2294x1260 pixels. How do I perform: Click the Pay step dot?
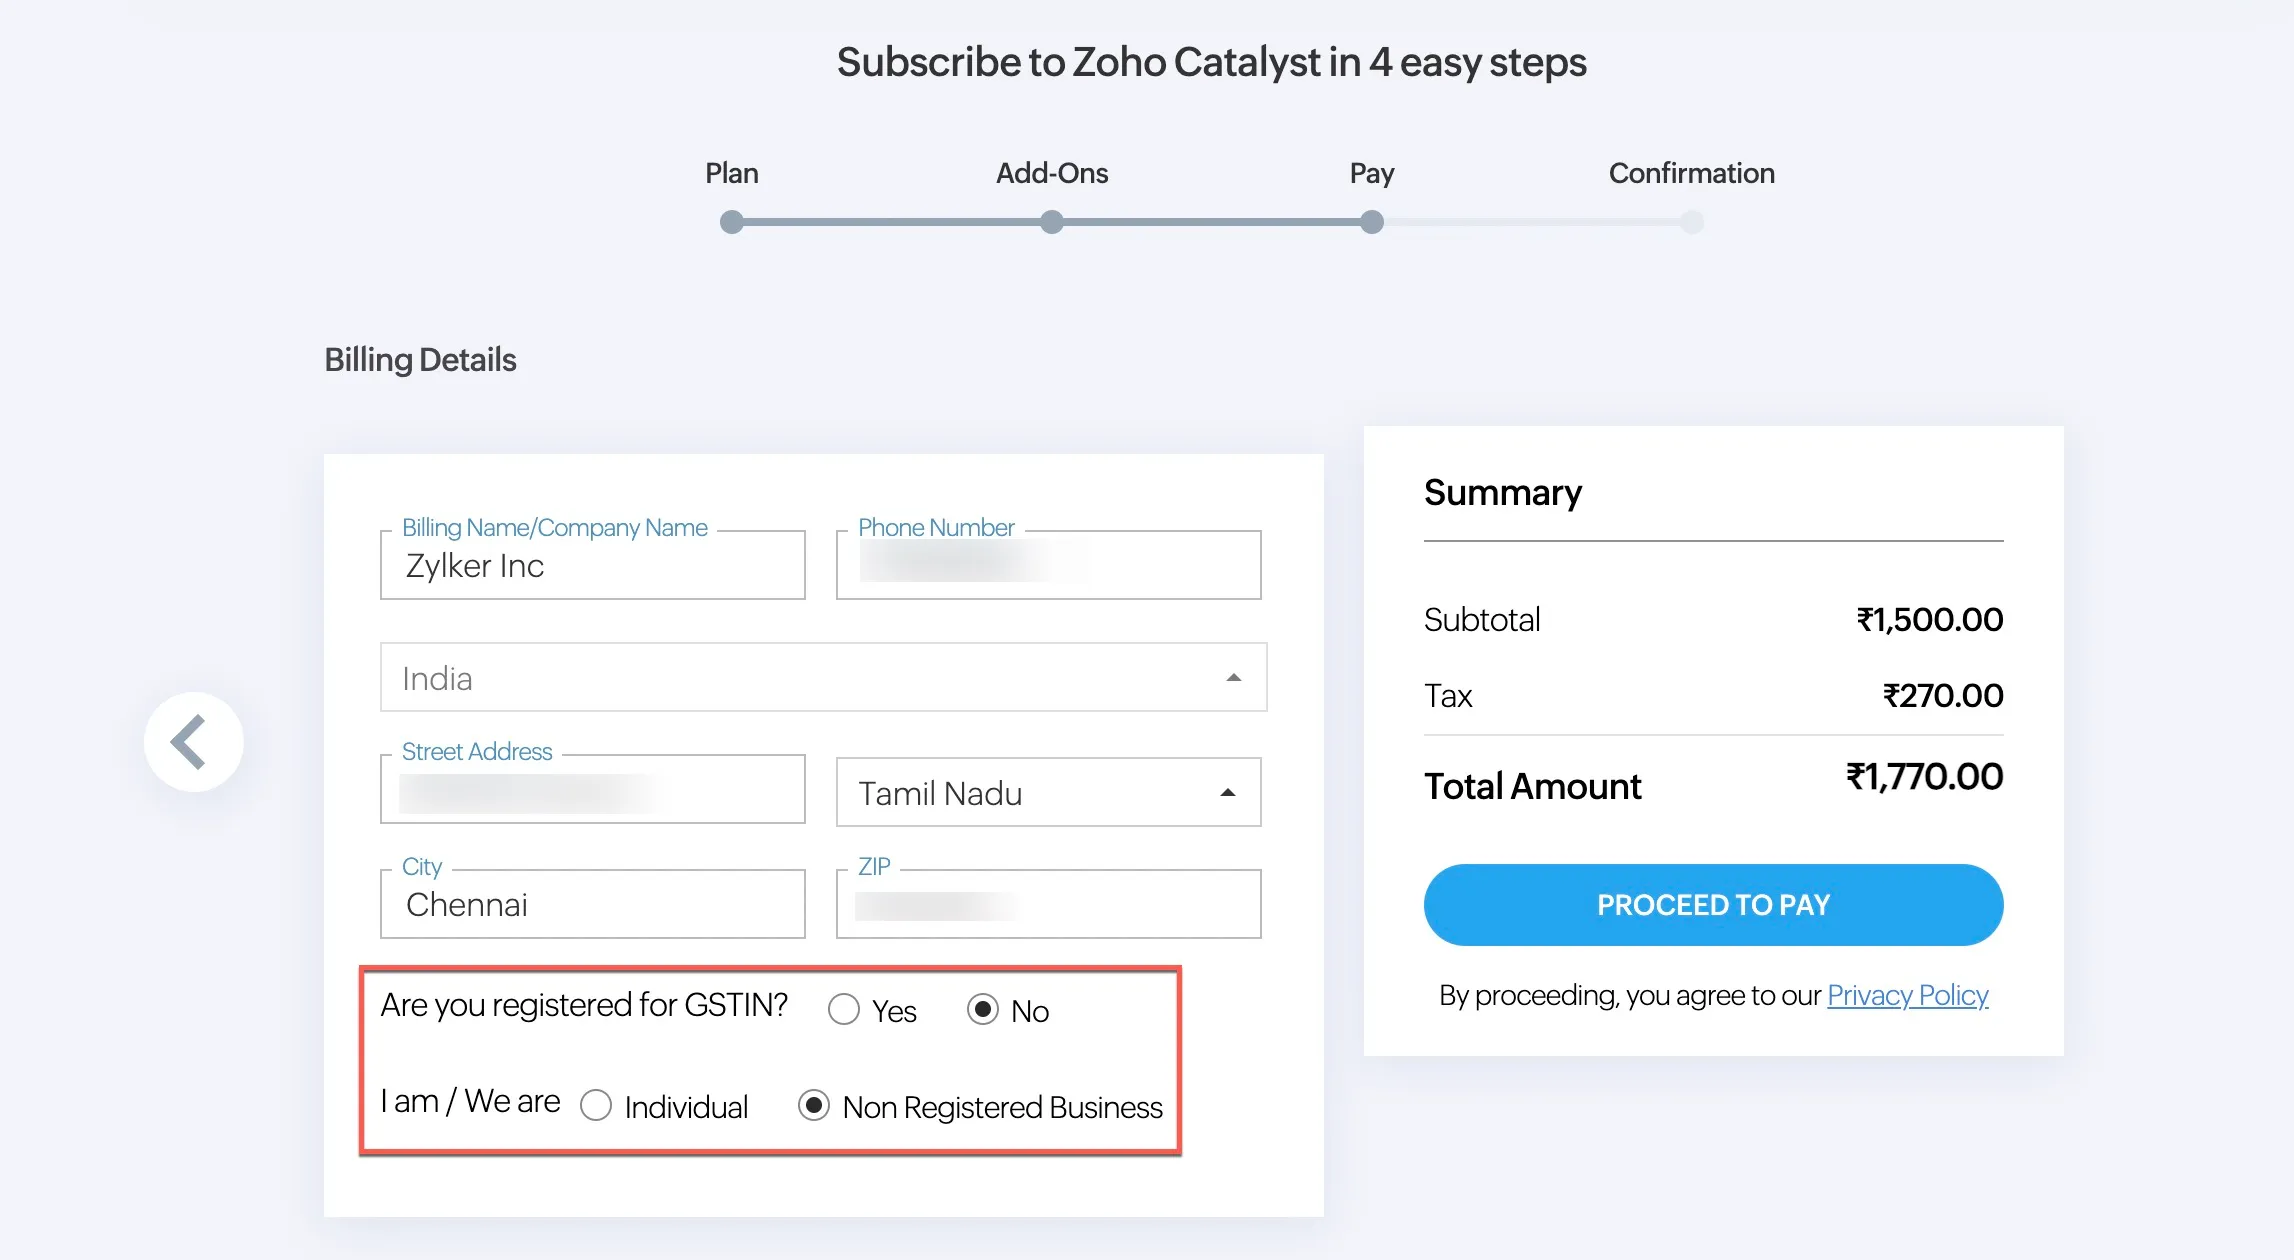tap(1372, 222)
